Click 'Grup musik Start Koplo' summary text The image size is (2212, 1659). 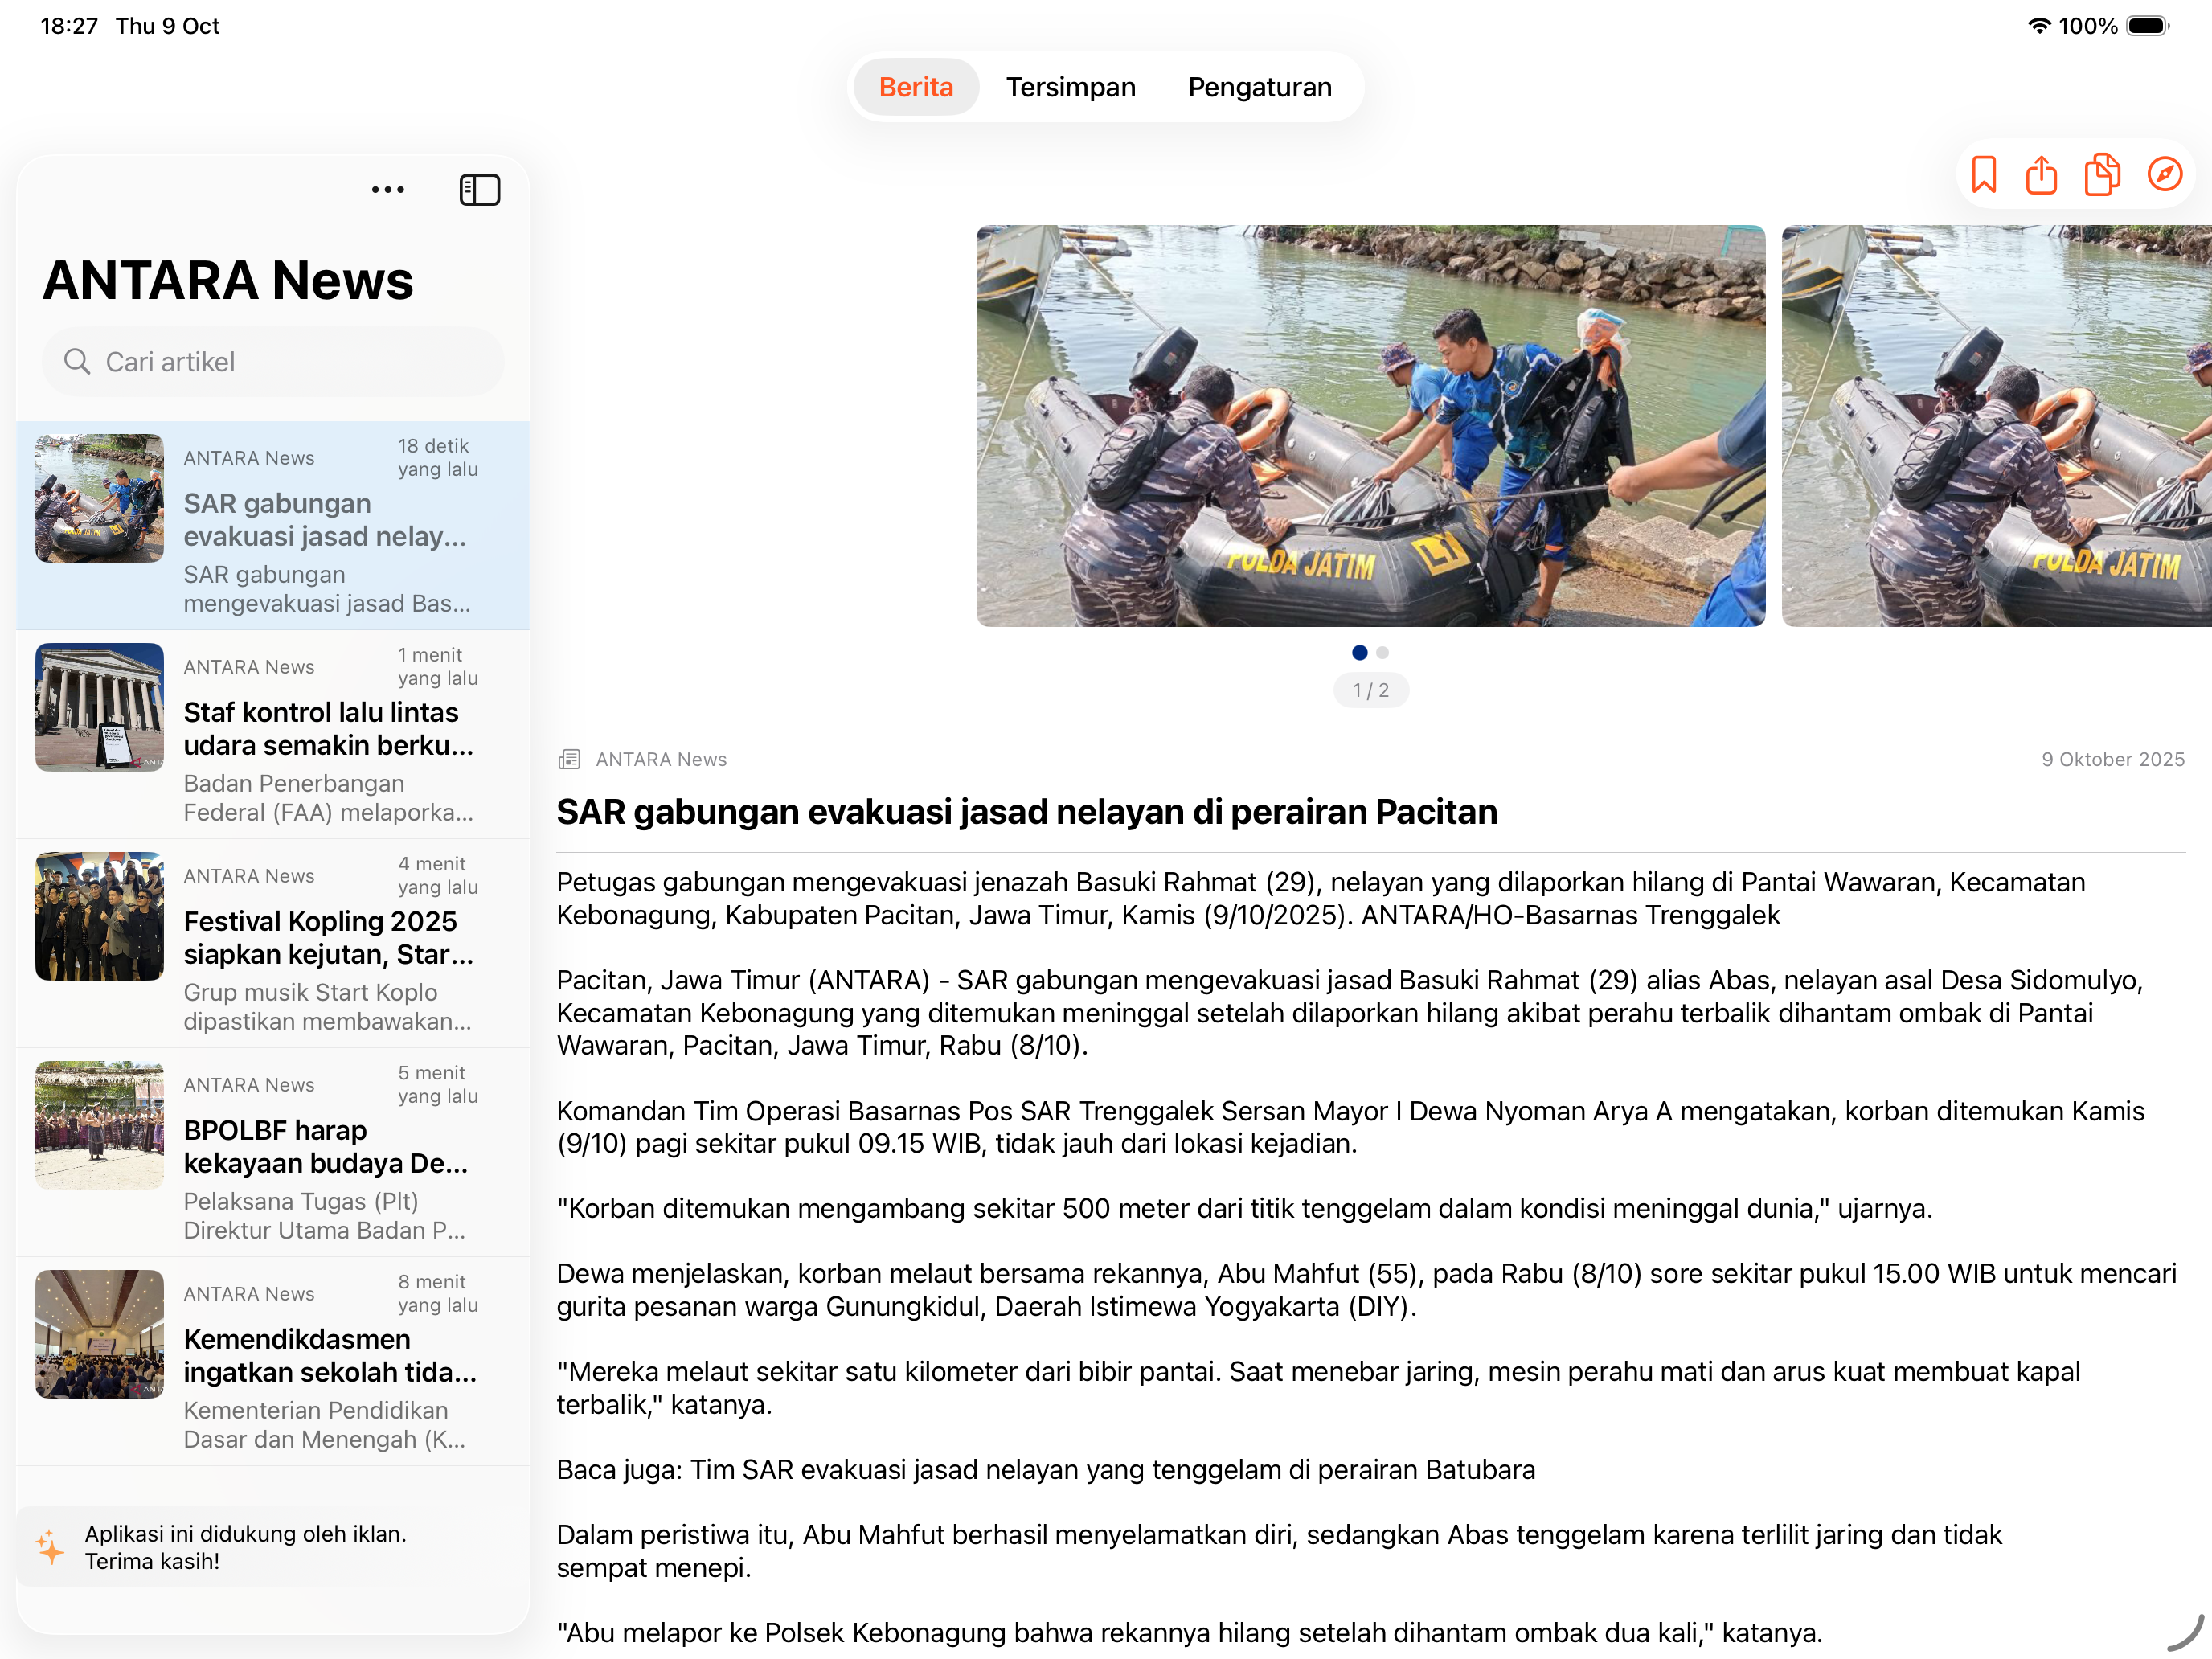(x=327, y=1007)
